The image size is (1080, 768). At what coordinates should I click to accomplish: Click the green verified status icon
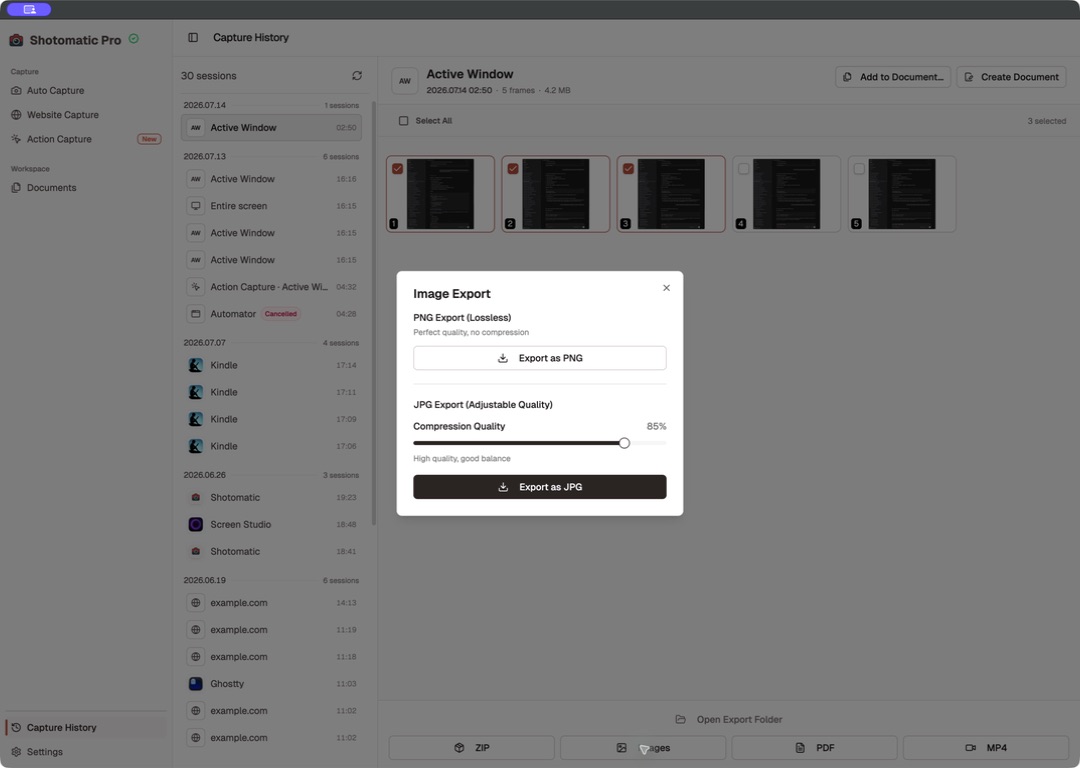click(x=134, y=39)
